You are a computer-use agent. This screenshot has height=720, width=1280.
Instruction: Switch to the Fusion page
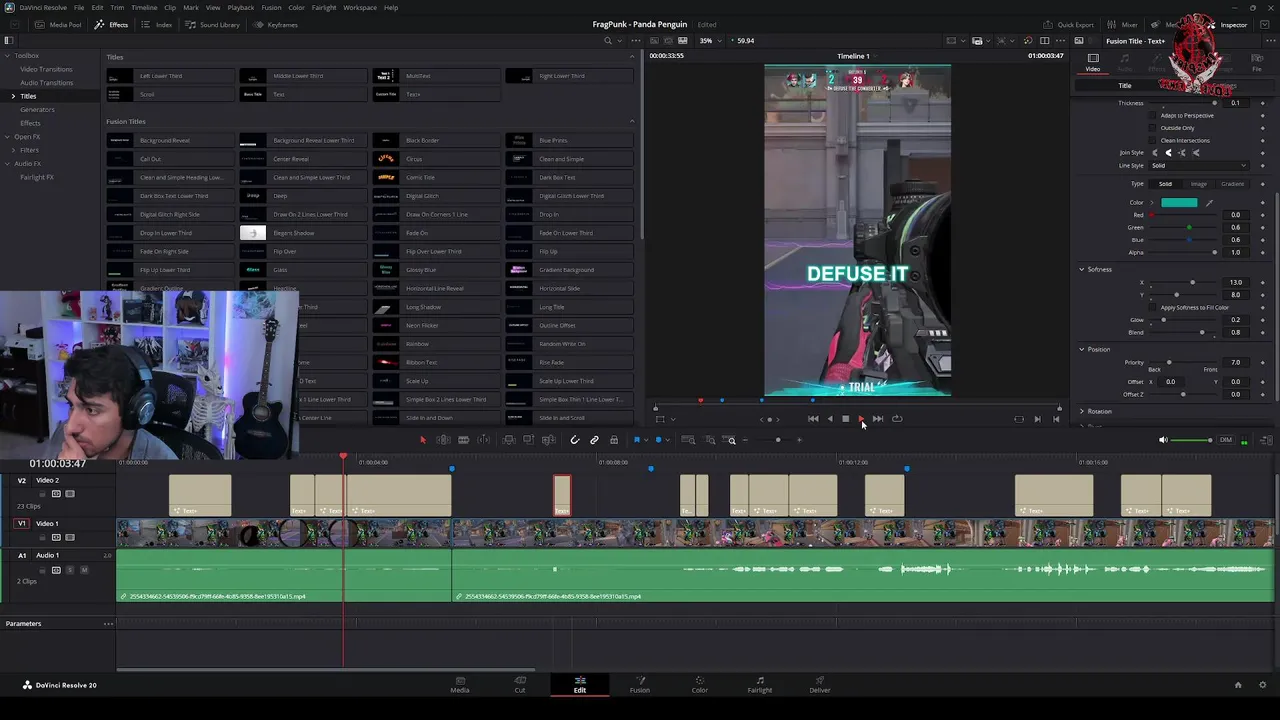coord(639,685)
